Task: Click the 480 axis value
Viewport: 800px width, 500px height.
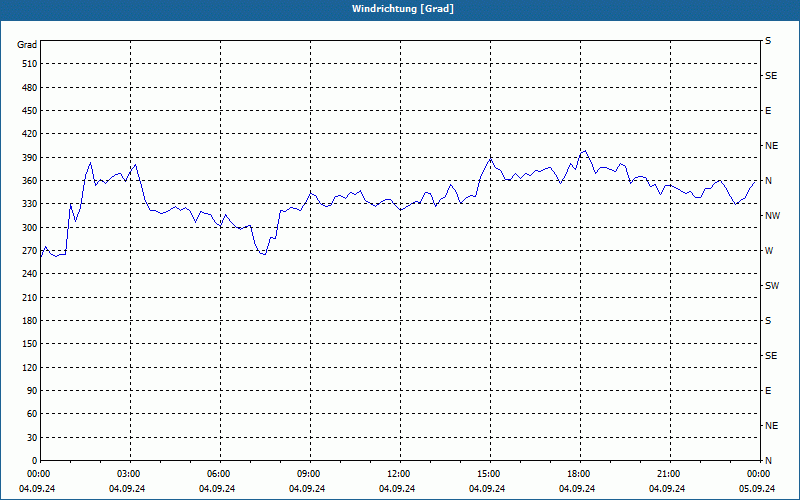Action: 30,88
